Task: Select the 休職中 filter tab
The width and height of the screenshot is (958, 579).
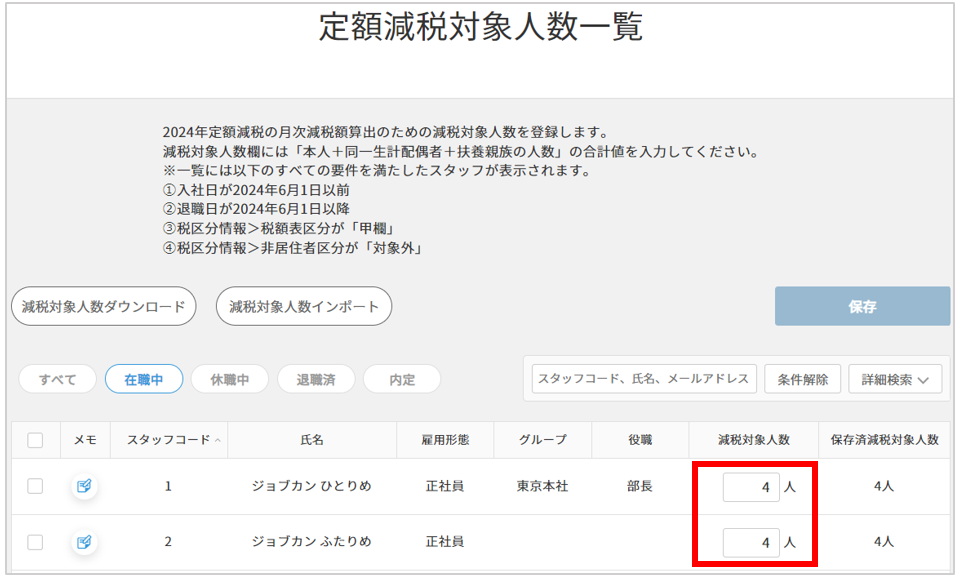Action: click(x=230, y=379)
